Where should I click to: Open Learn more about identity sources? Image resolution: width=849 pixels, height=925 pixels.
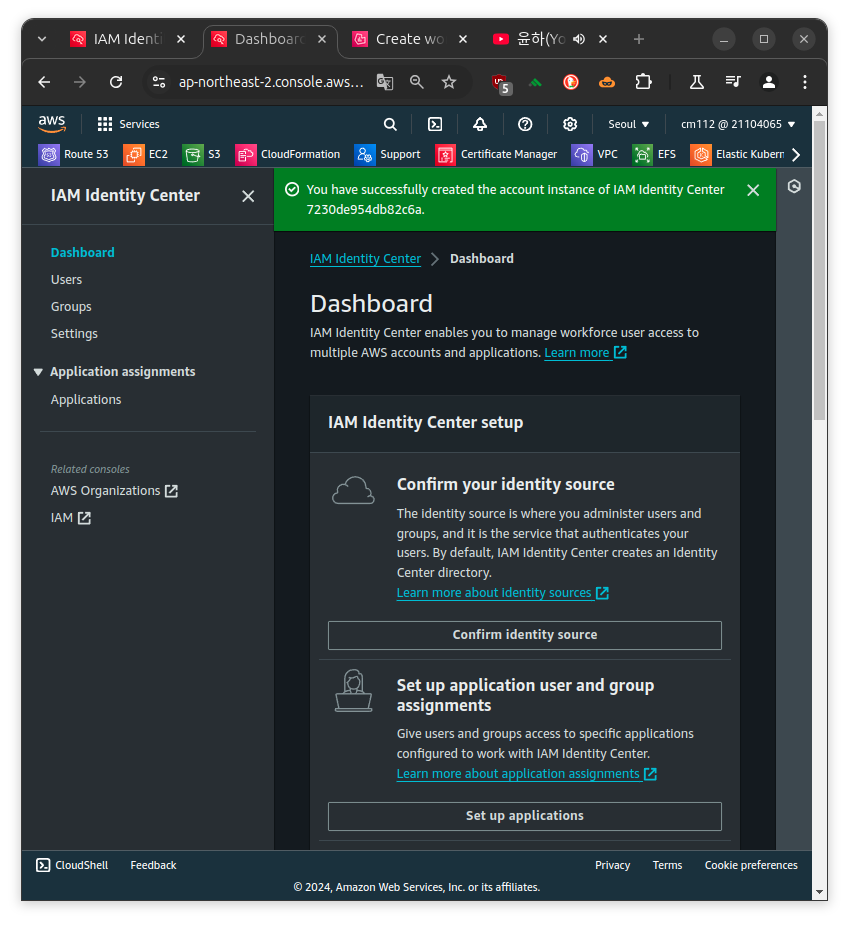coord(502,593)
